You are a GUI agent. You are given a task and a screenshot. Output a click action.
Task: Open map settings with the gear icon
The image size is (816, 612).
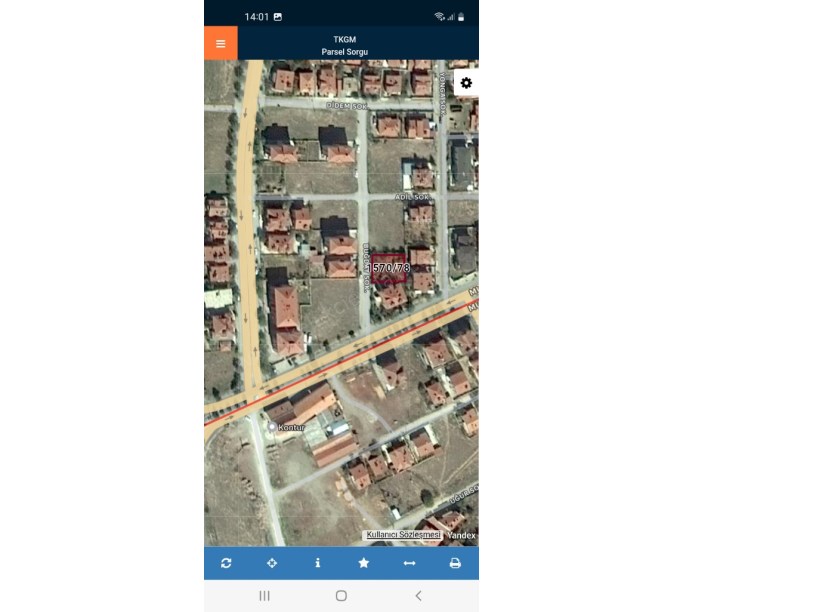(x=466, y=83)
